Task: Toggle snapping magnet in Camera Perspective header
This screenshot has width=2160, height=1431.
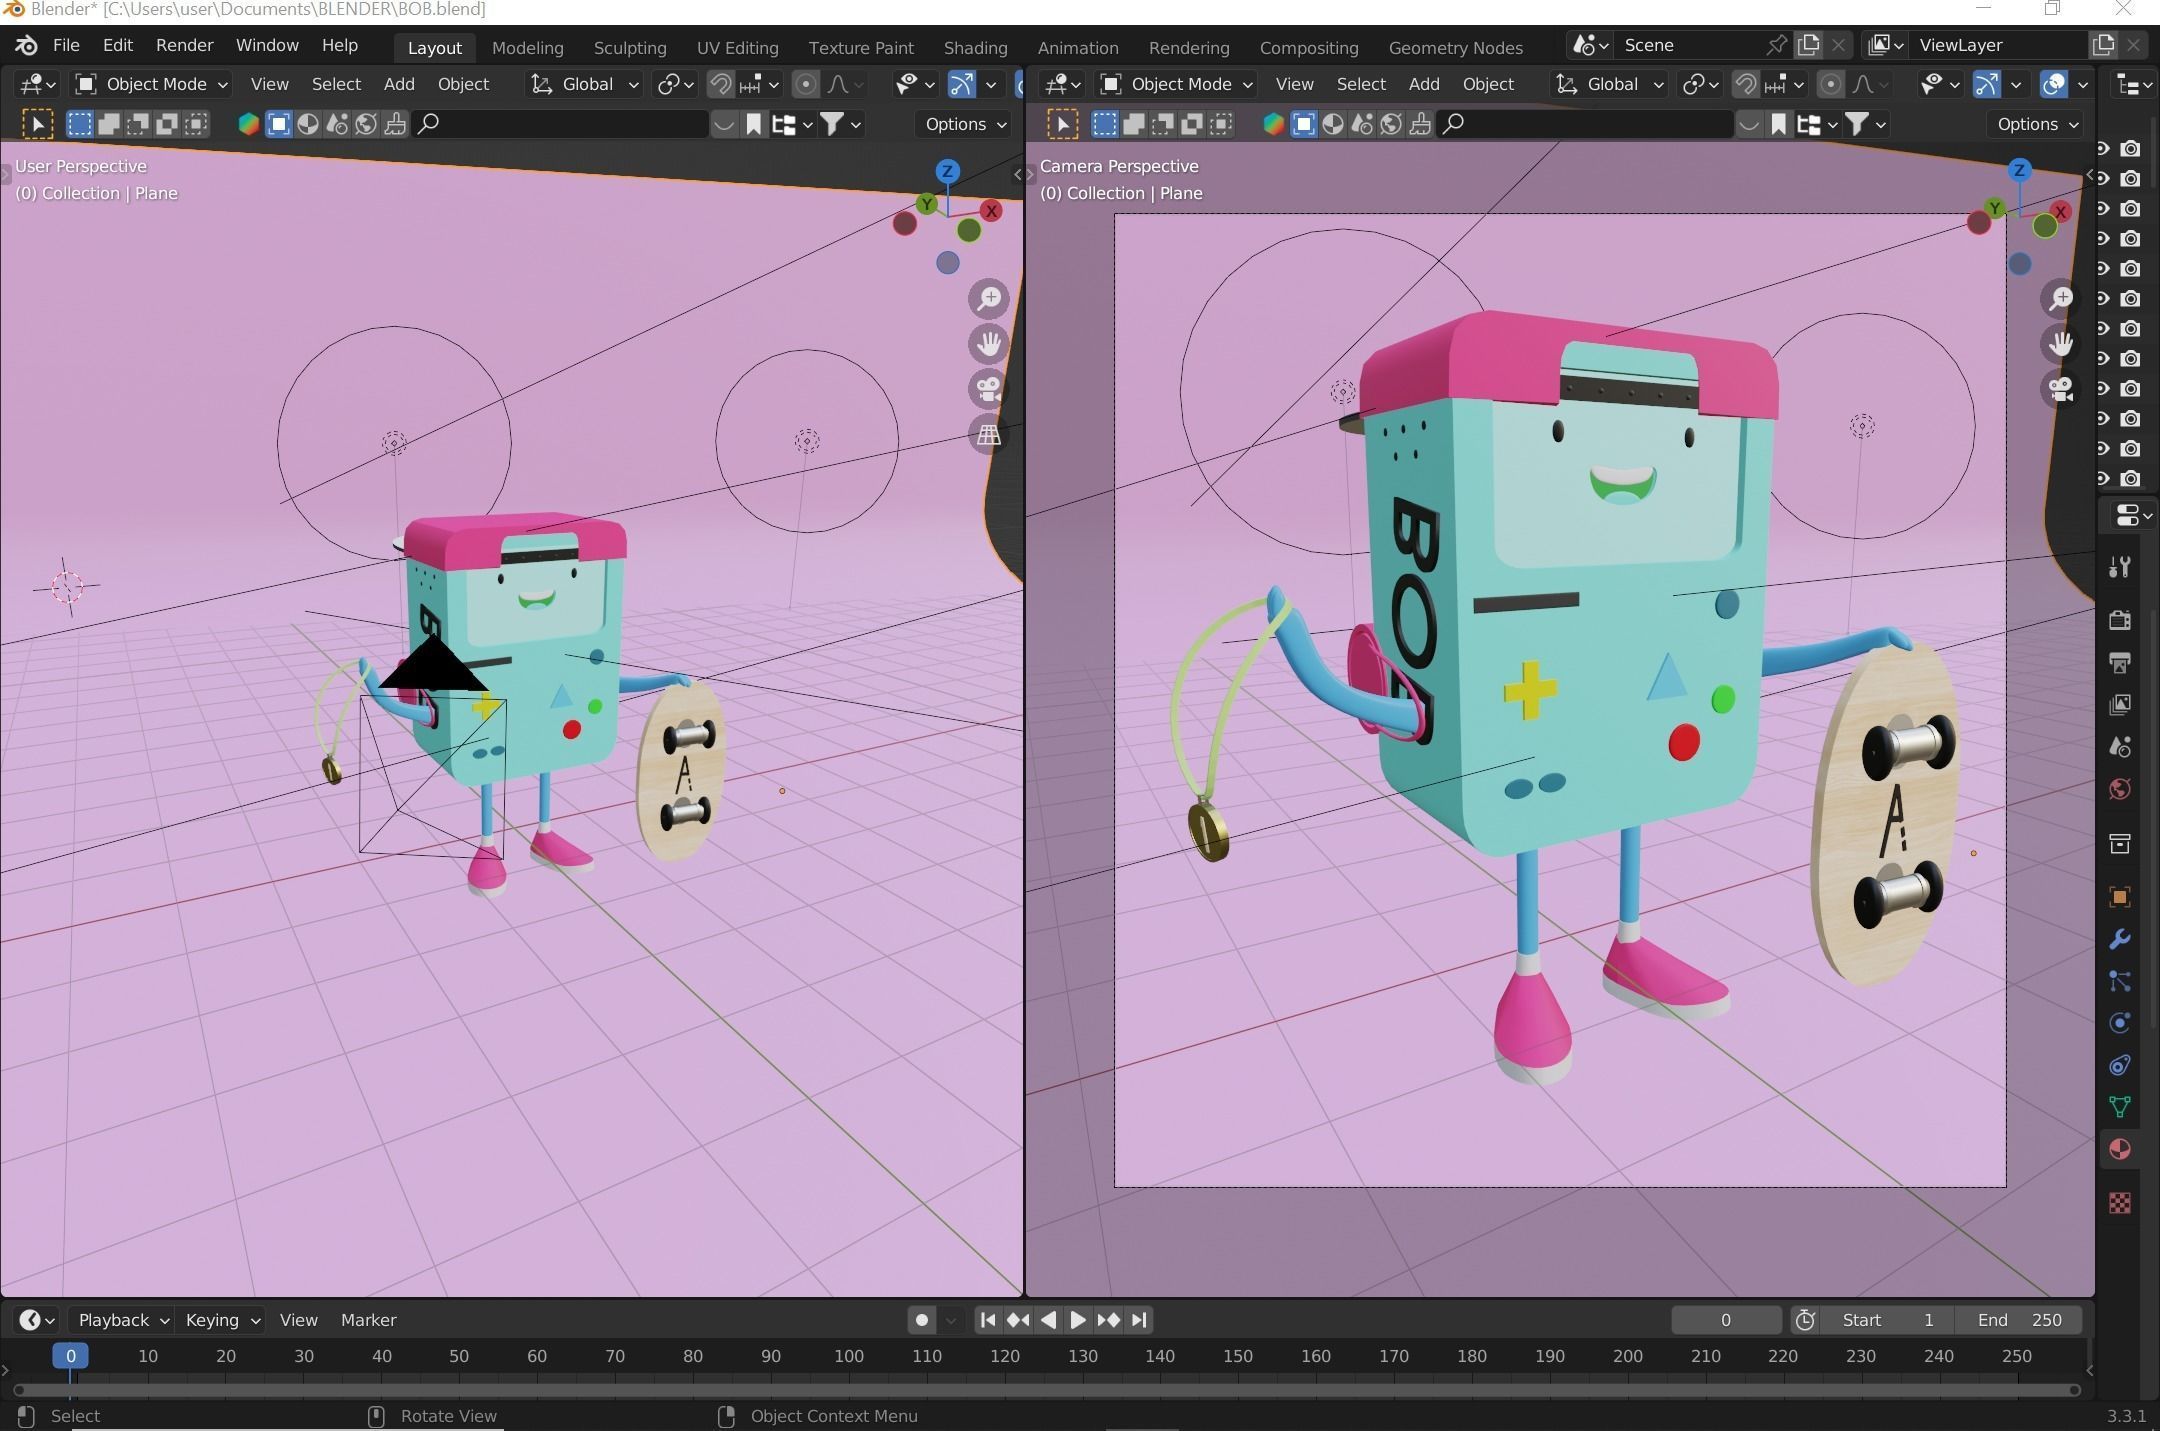Action: pos(1745,84)
